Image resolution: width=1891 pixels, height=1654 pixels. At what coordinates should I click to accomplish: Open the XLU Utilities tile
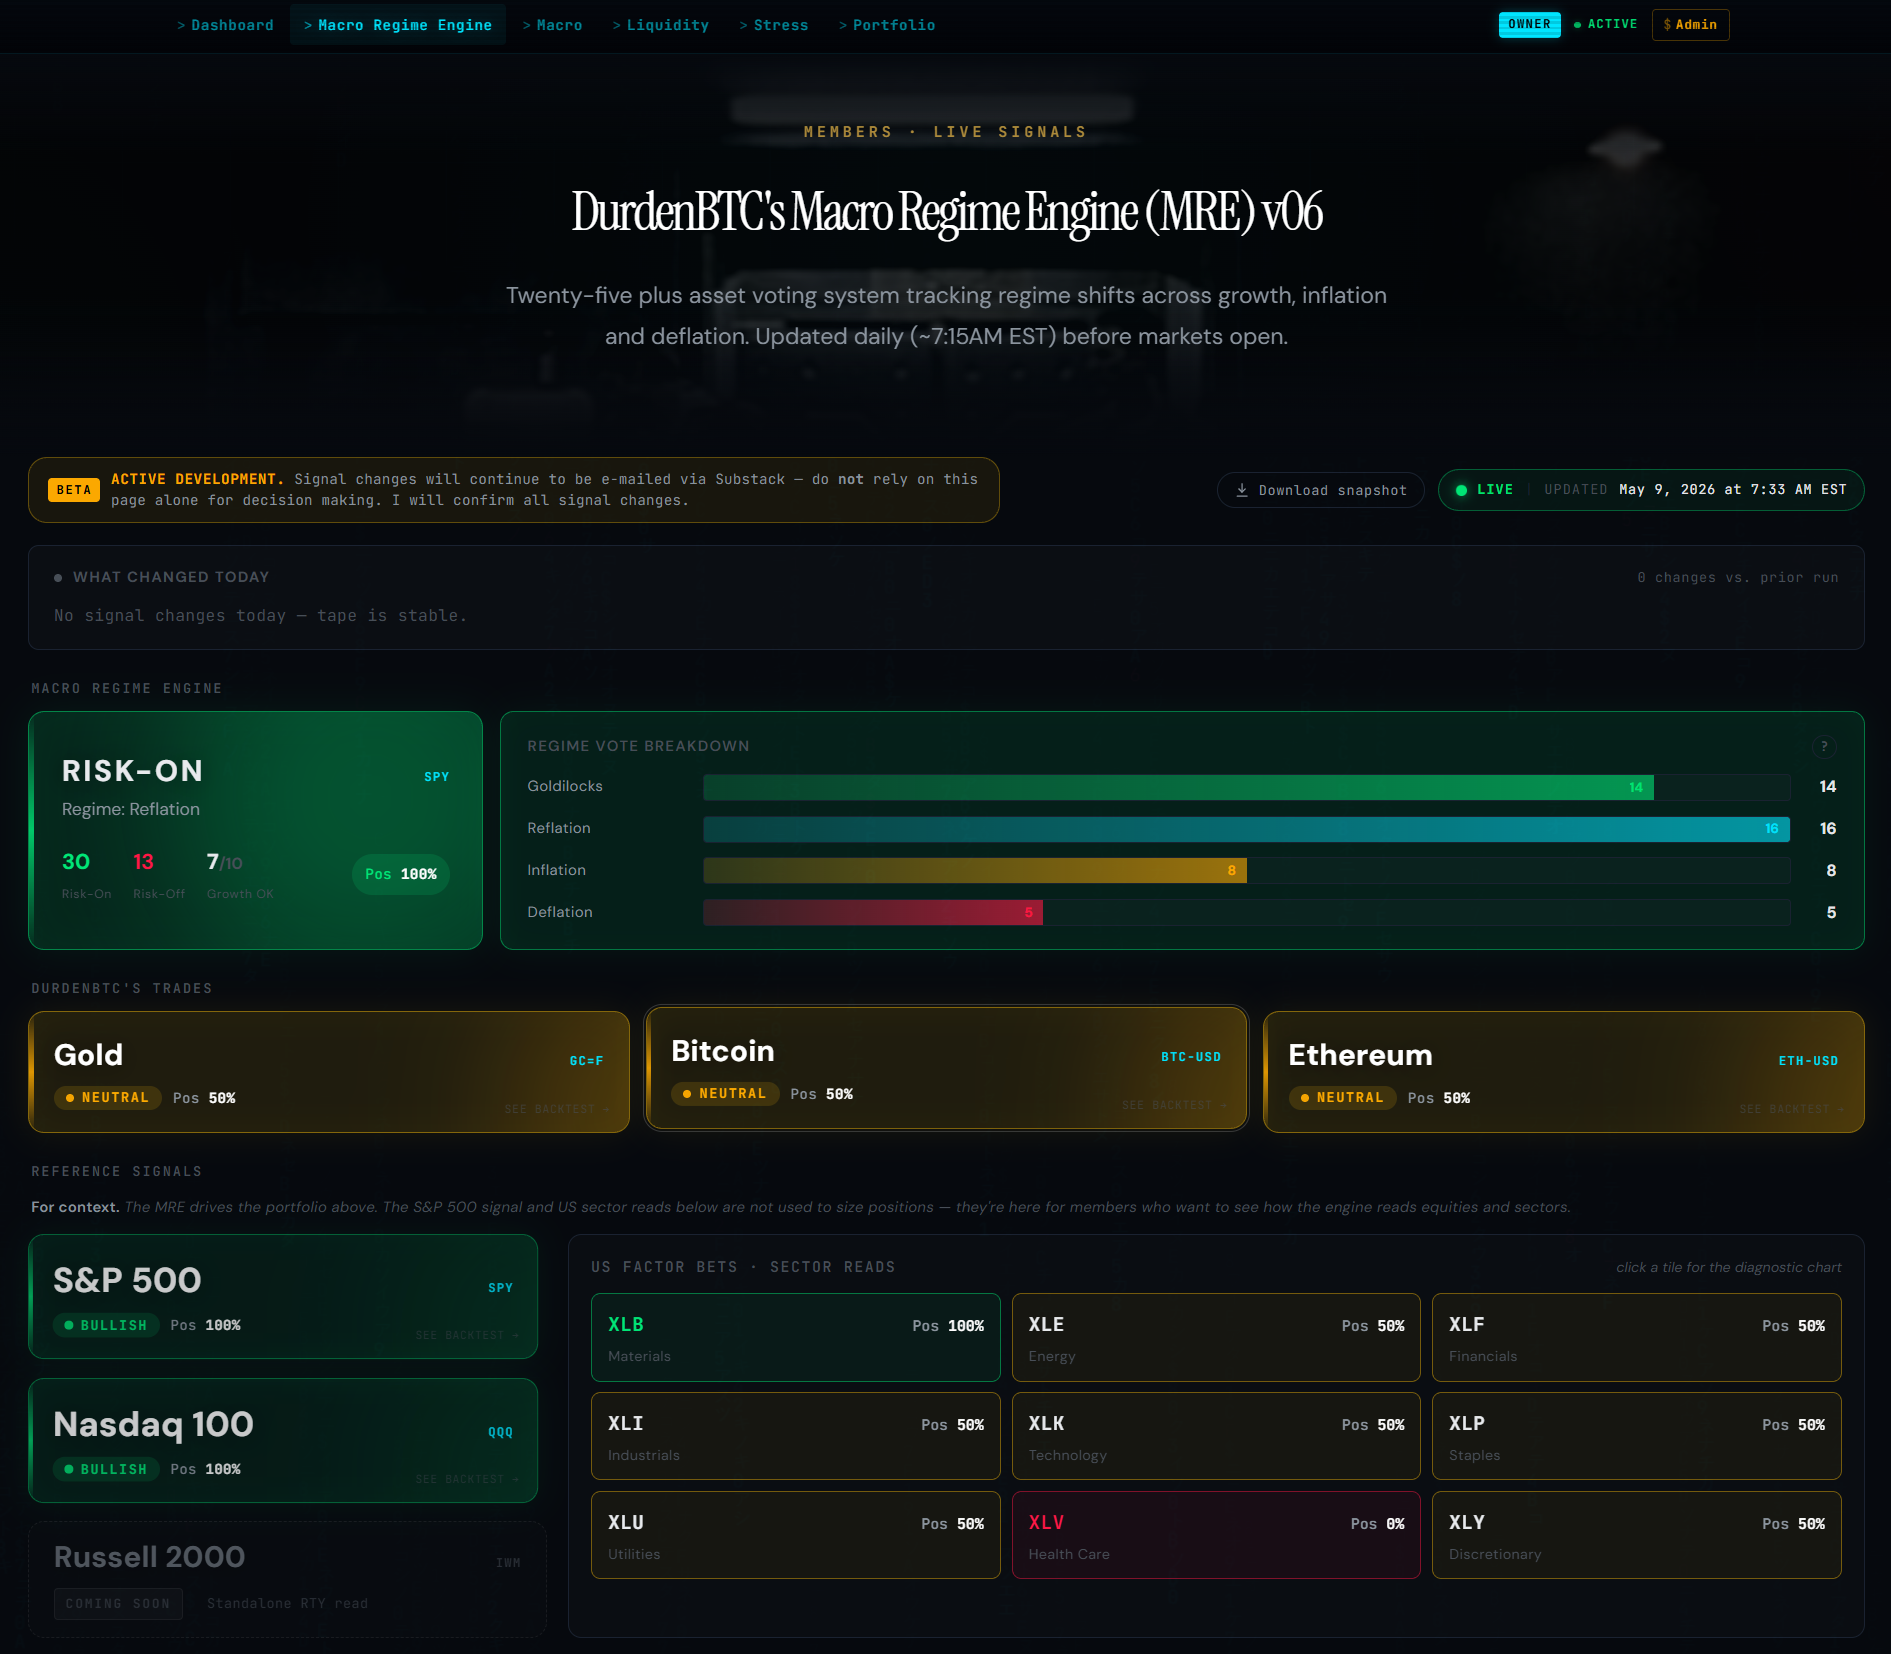coord(796,1535)
